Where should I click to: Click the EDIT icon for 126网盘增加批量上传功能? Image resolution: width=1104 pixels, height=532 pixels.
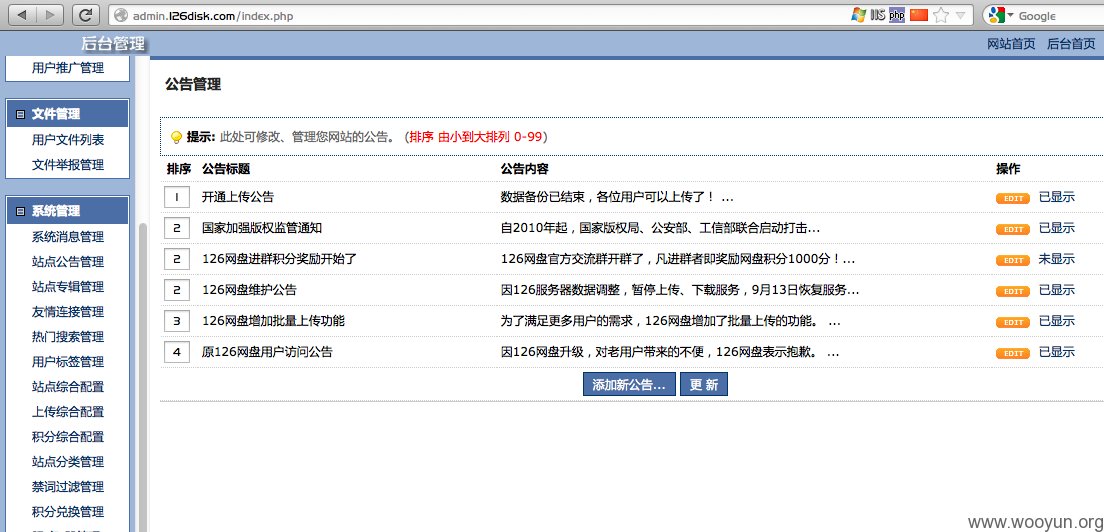[1012, 322]
